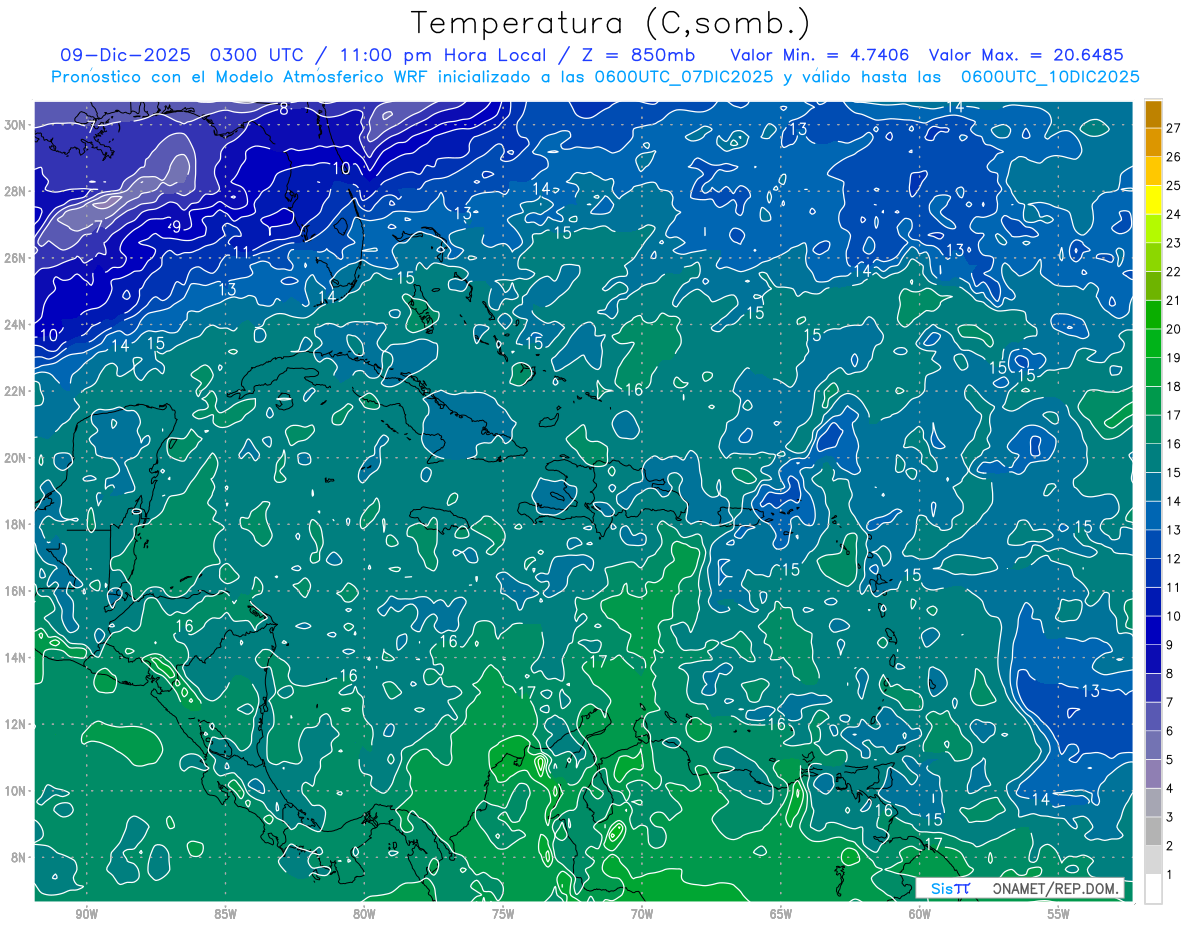Click the colorbar label "20"
Image resolution: width=1200 pixels, height=927 pixels.
click(x=1173, y=328)
